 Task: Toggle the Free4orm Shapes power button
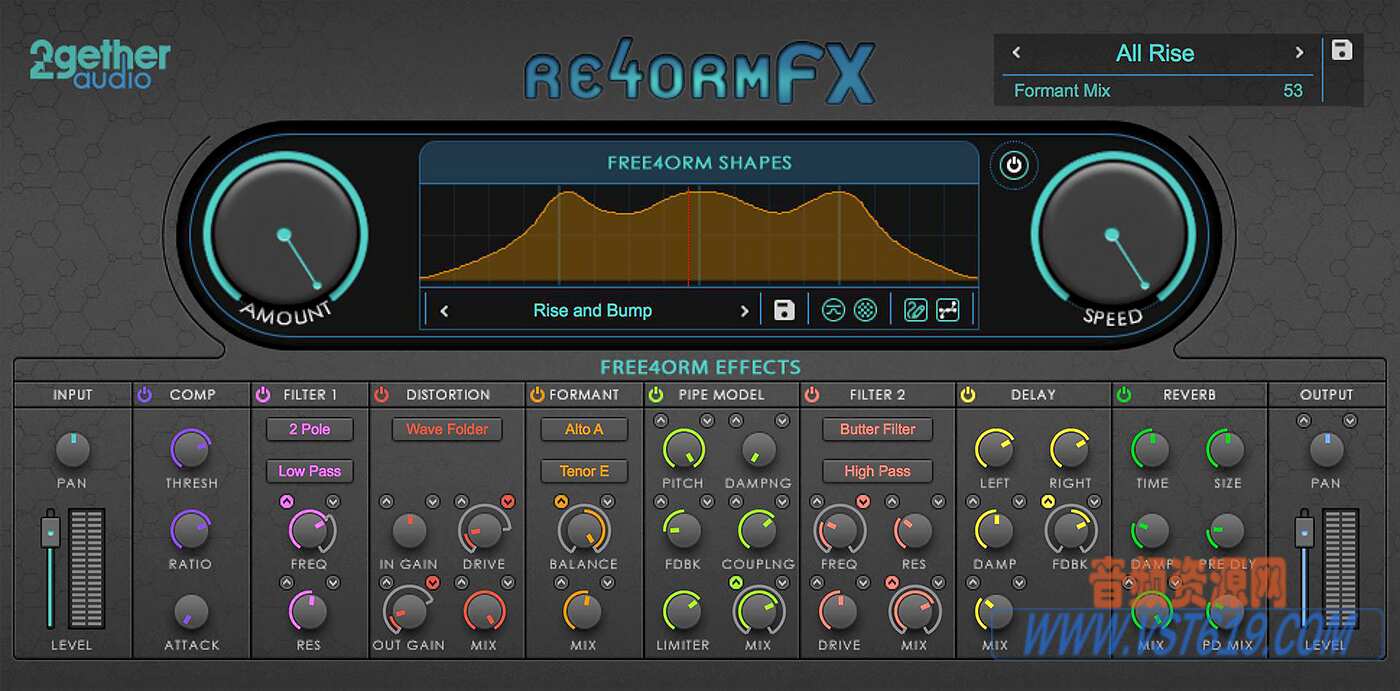coord(1014,165)
